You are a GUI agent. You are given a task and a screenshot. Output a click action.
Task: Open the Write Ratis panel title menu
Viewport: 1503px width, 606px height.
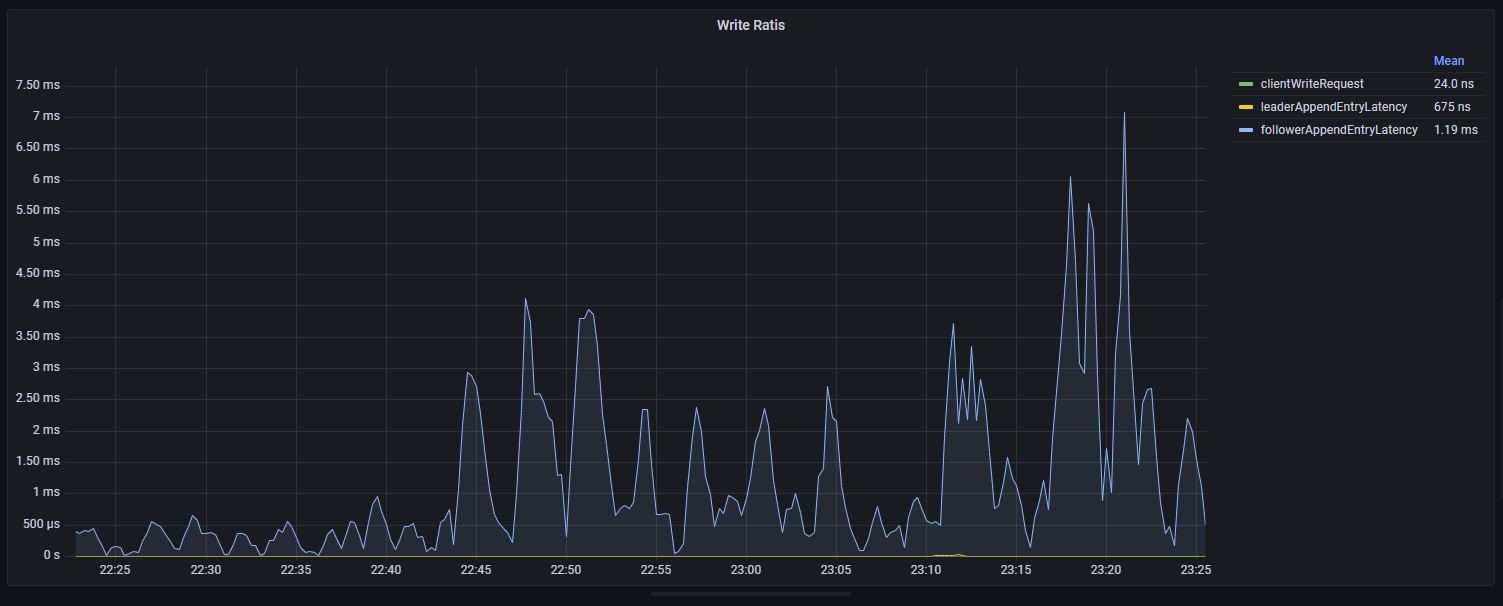pyautogui.click(x=751, y=25)
